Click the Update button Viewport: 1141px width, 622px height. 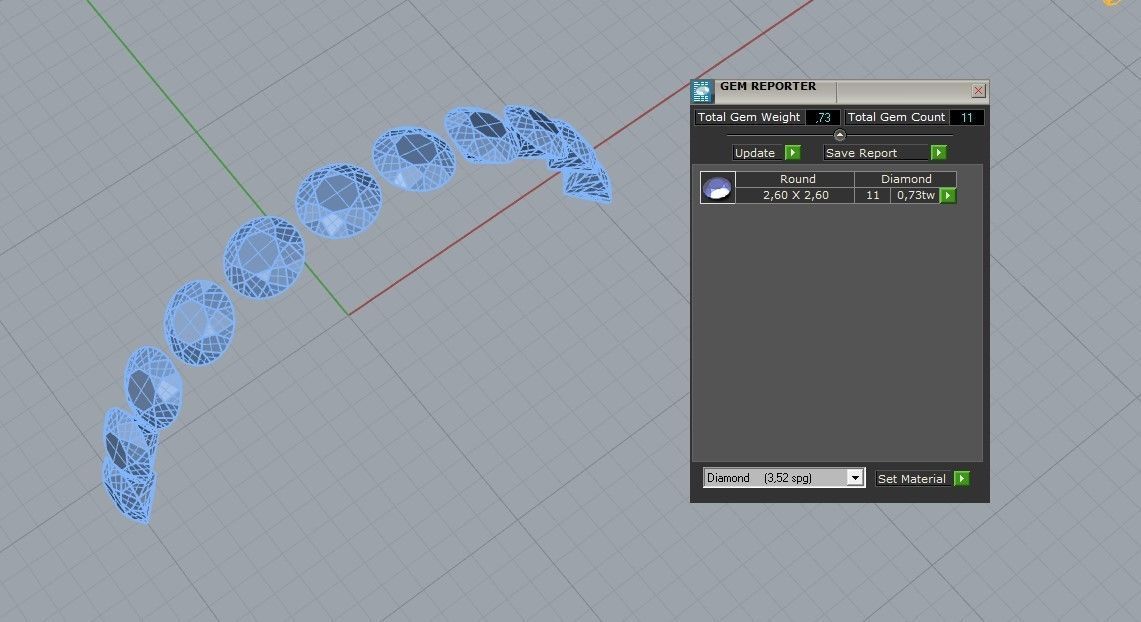coord(758,153)
